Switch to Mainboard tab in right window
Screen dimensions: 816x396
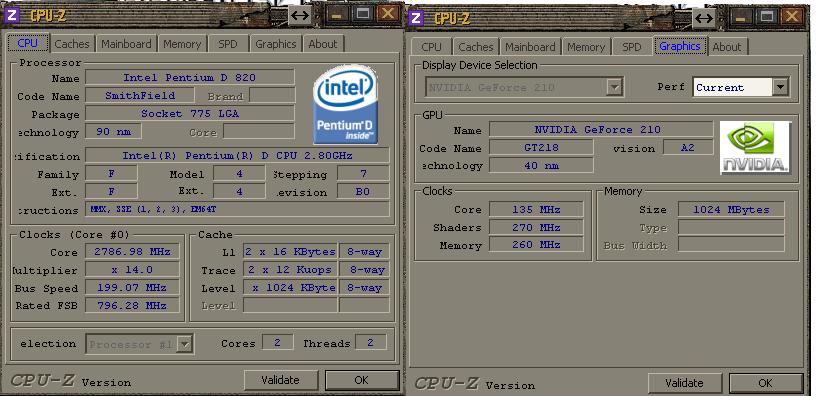[530, 47]
